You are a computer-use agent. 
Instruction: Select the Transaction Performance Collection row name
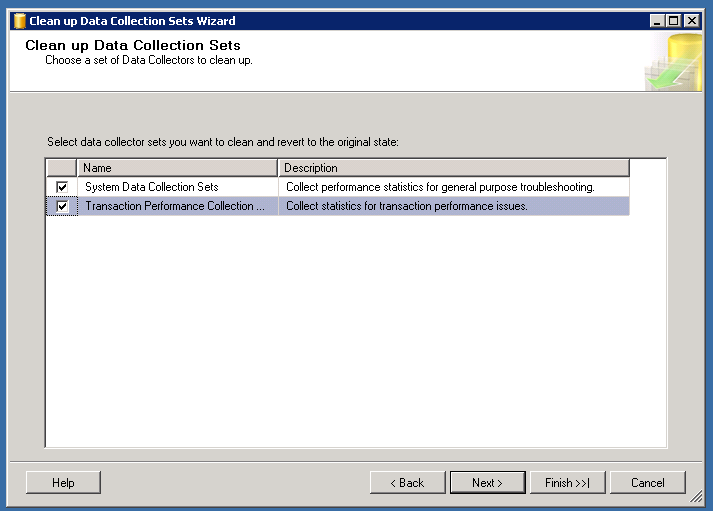[x=174, y=207]
